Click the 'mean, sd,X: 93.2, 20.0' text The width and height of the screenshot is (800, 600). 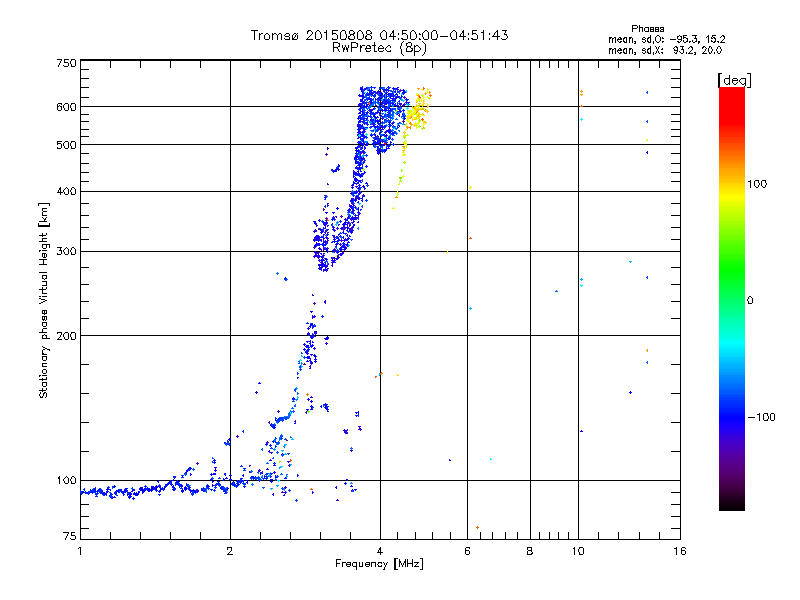click(665, 50)
